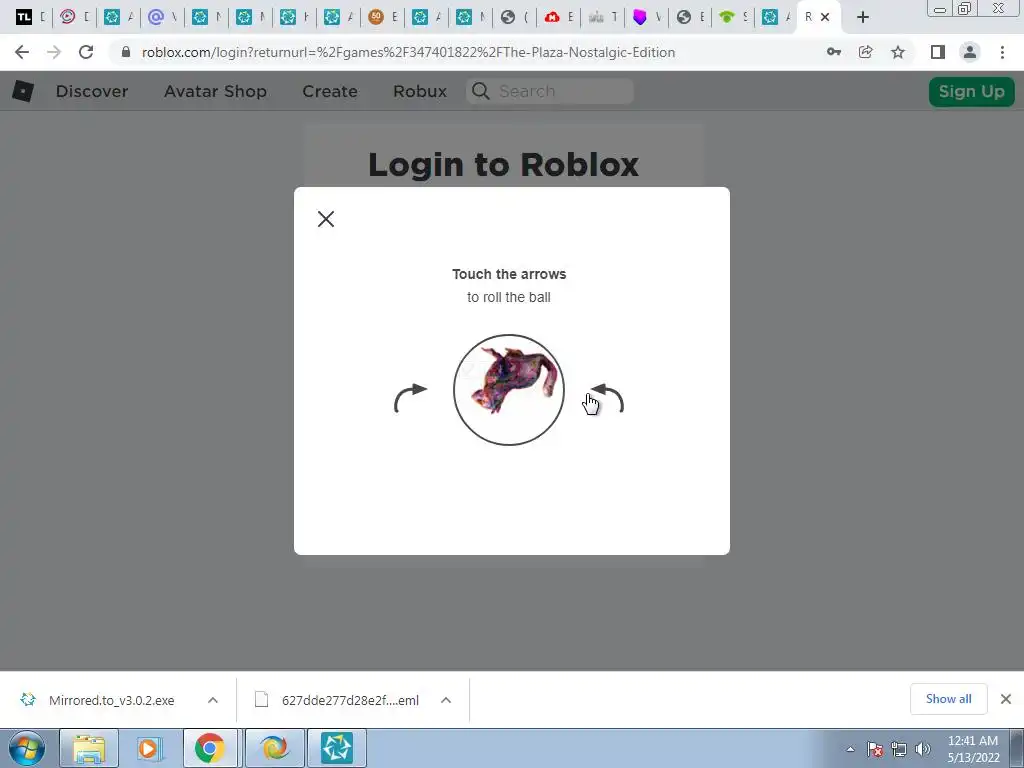The image size is (1024, 768).
Task: Toggle the Chrome side panel icon
Action: click(x=938, y=52)
